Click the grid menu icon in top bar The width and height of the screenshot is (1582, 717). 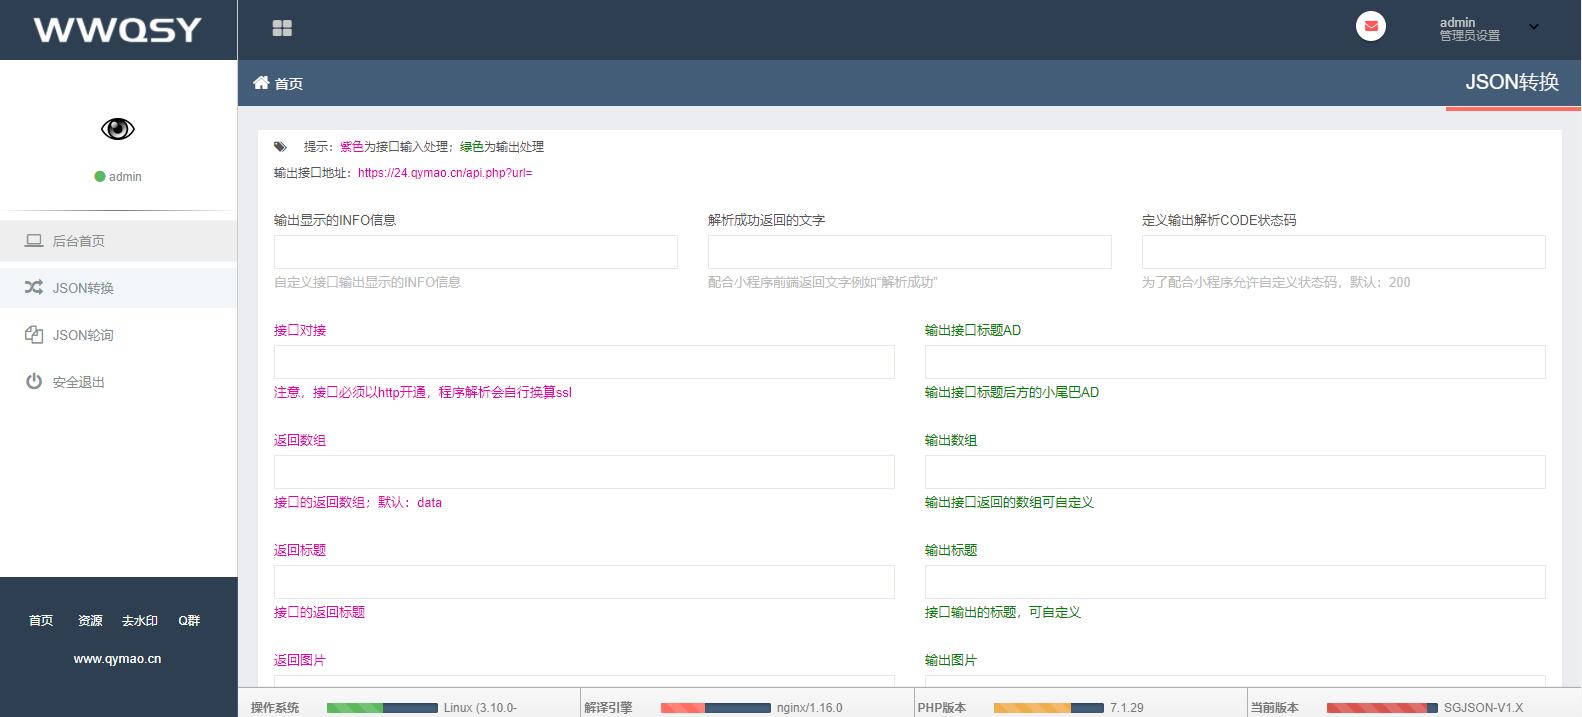282,29
